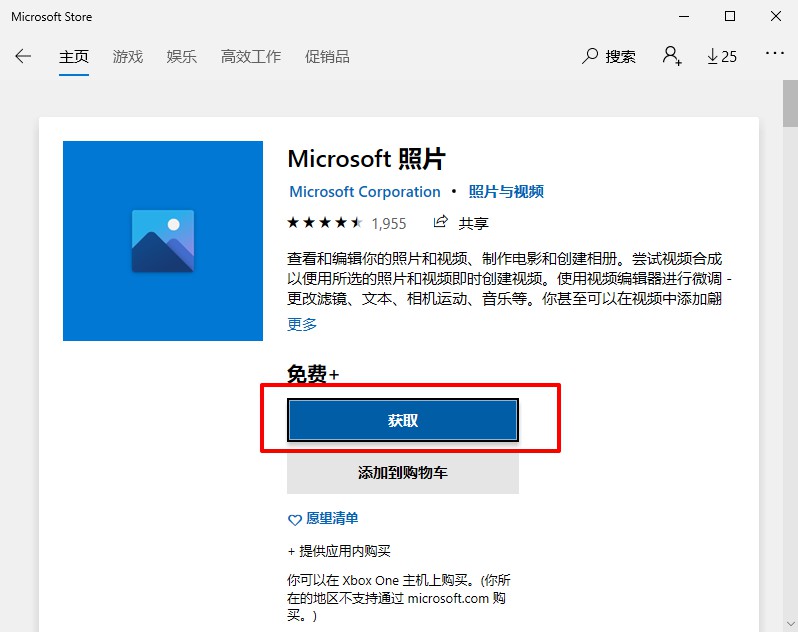Click the vertical scrollbar thumb
The height and width of the screenshot is (632, 798).
[x=790, y=103]
